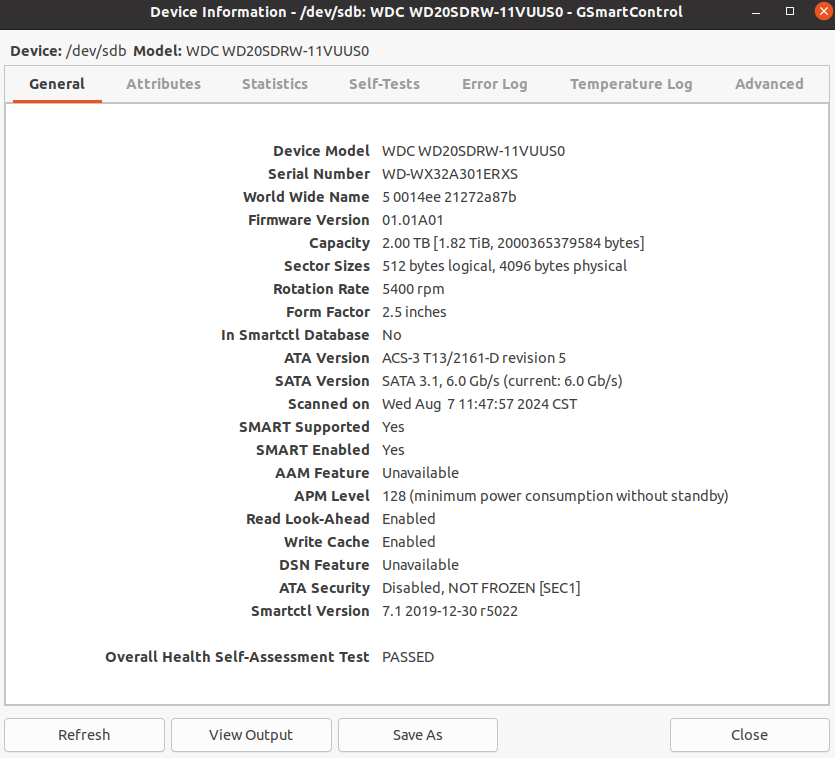Click the Serial Number label
835x758 pixels.
(318, 174)
